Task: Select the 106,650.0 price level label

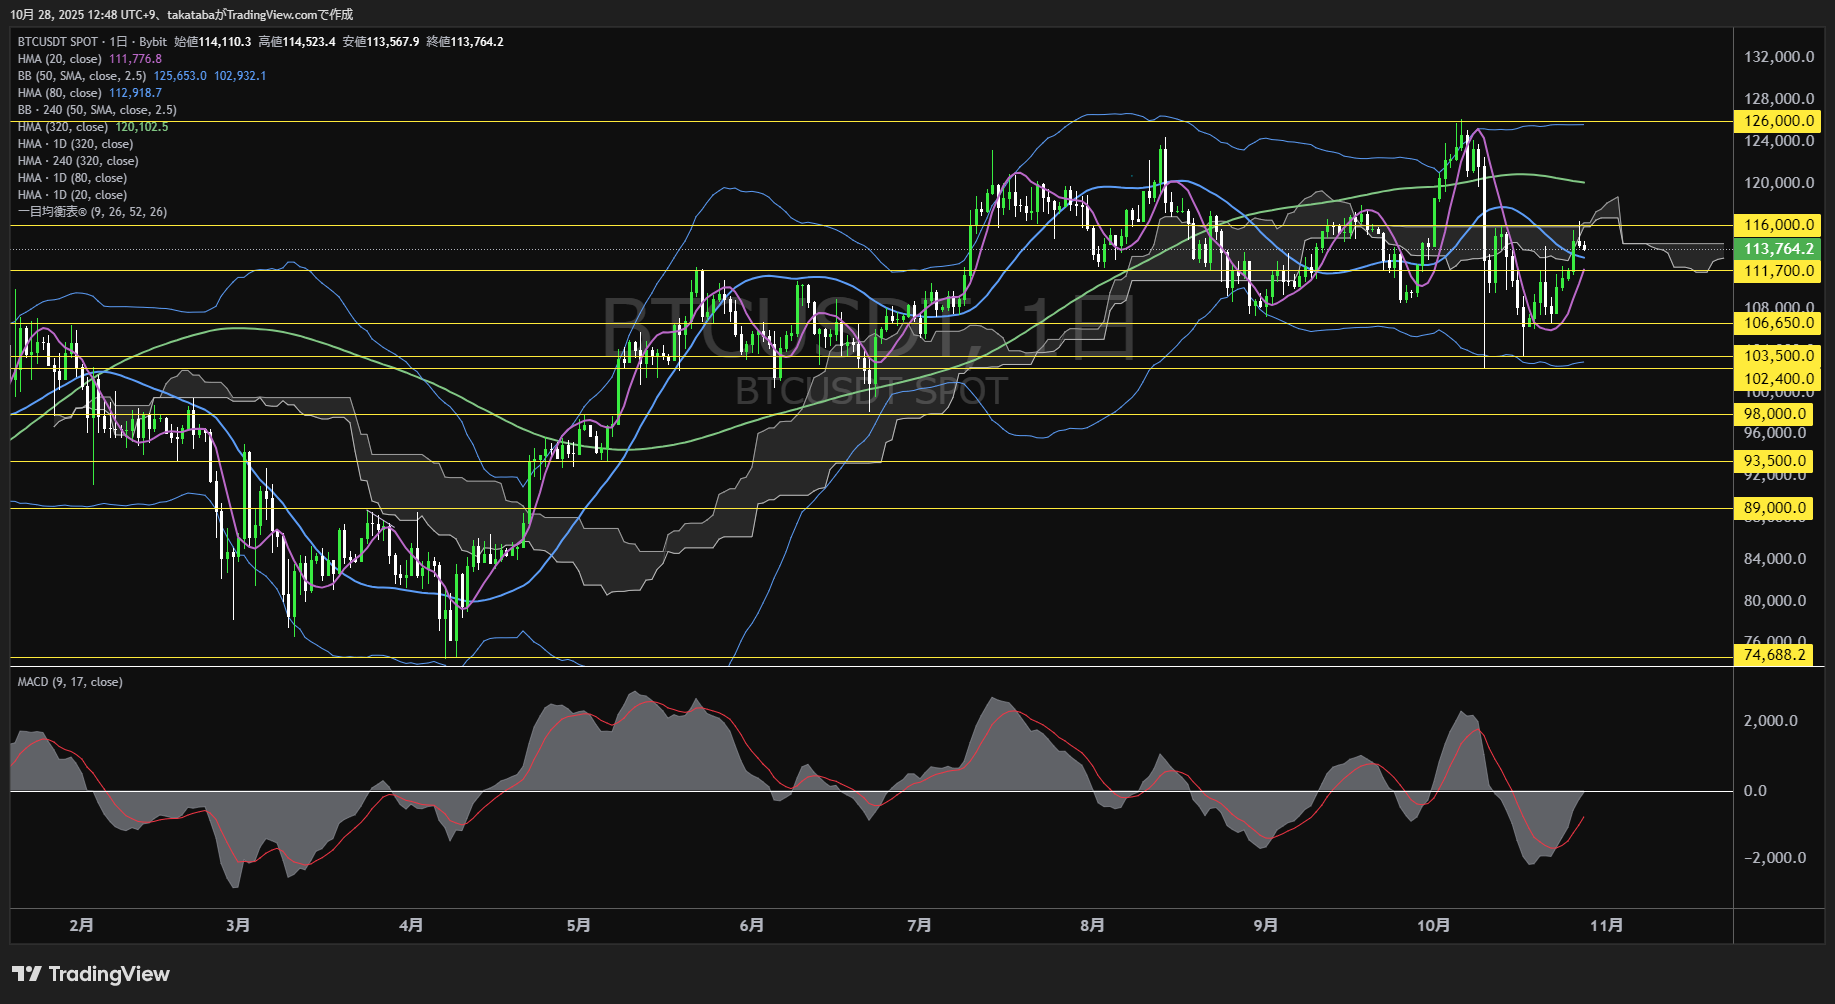Action: (x=1777, y=323)
